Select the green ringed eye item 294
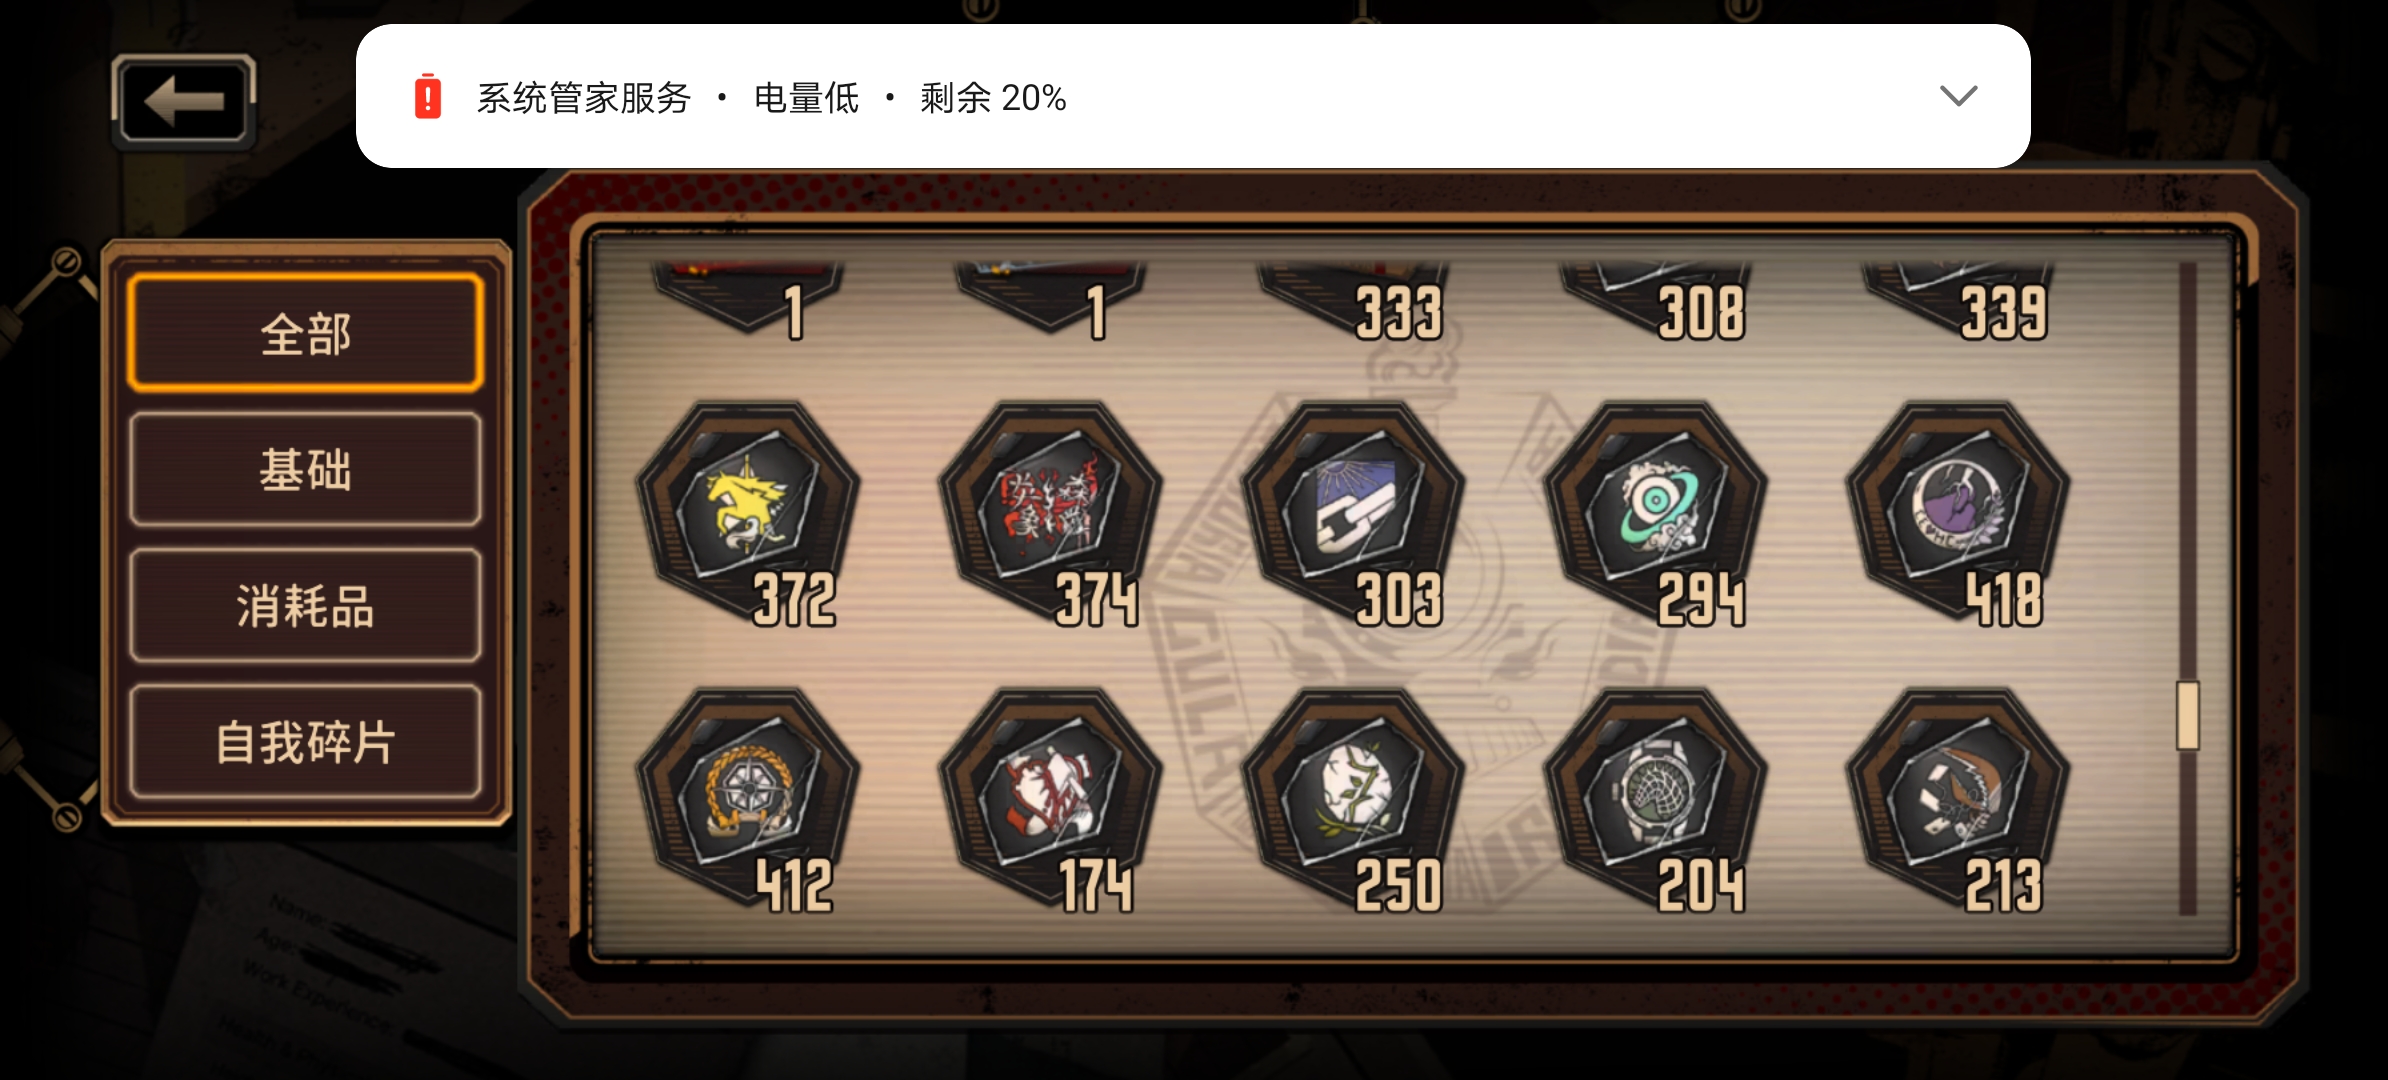 (x=1656, y=510)
